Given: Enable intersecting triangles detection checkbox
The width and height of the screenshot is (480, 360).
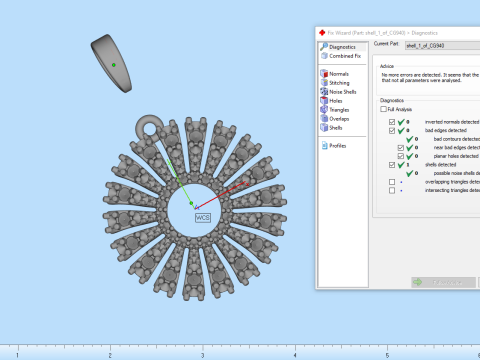Looking at the screenshot, I should click(392, 191).
